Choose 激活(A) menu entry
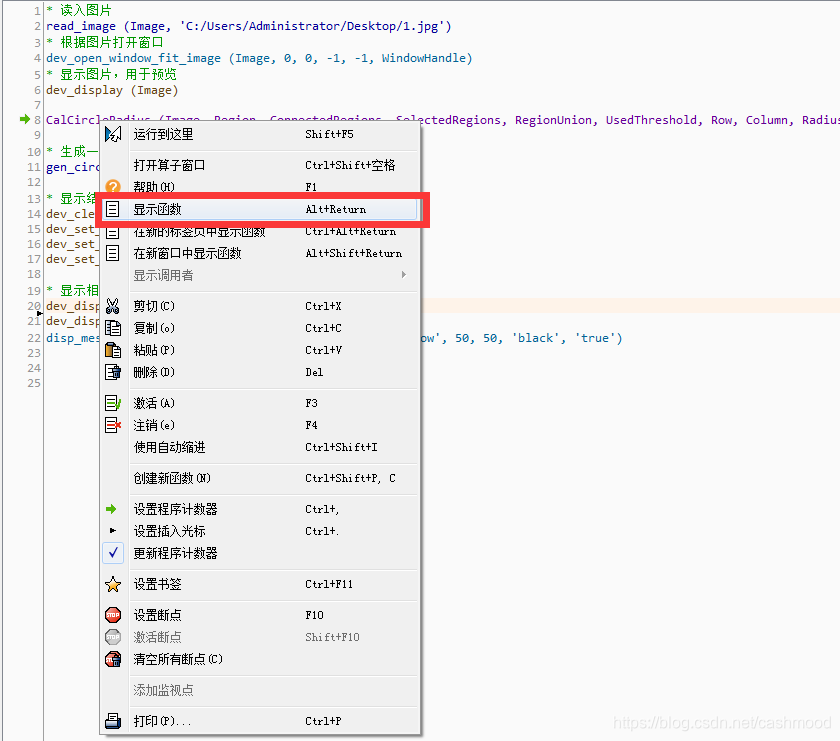840x741 pixels. 260,403
